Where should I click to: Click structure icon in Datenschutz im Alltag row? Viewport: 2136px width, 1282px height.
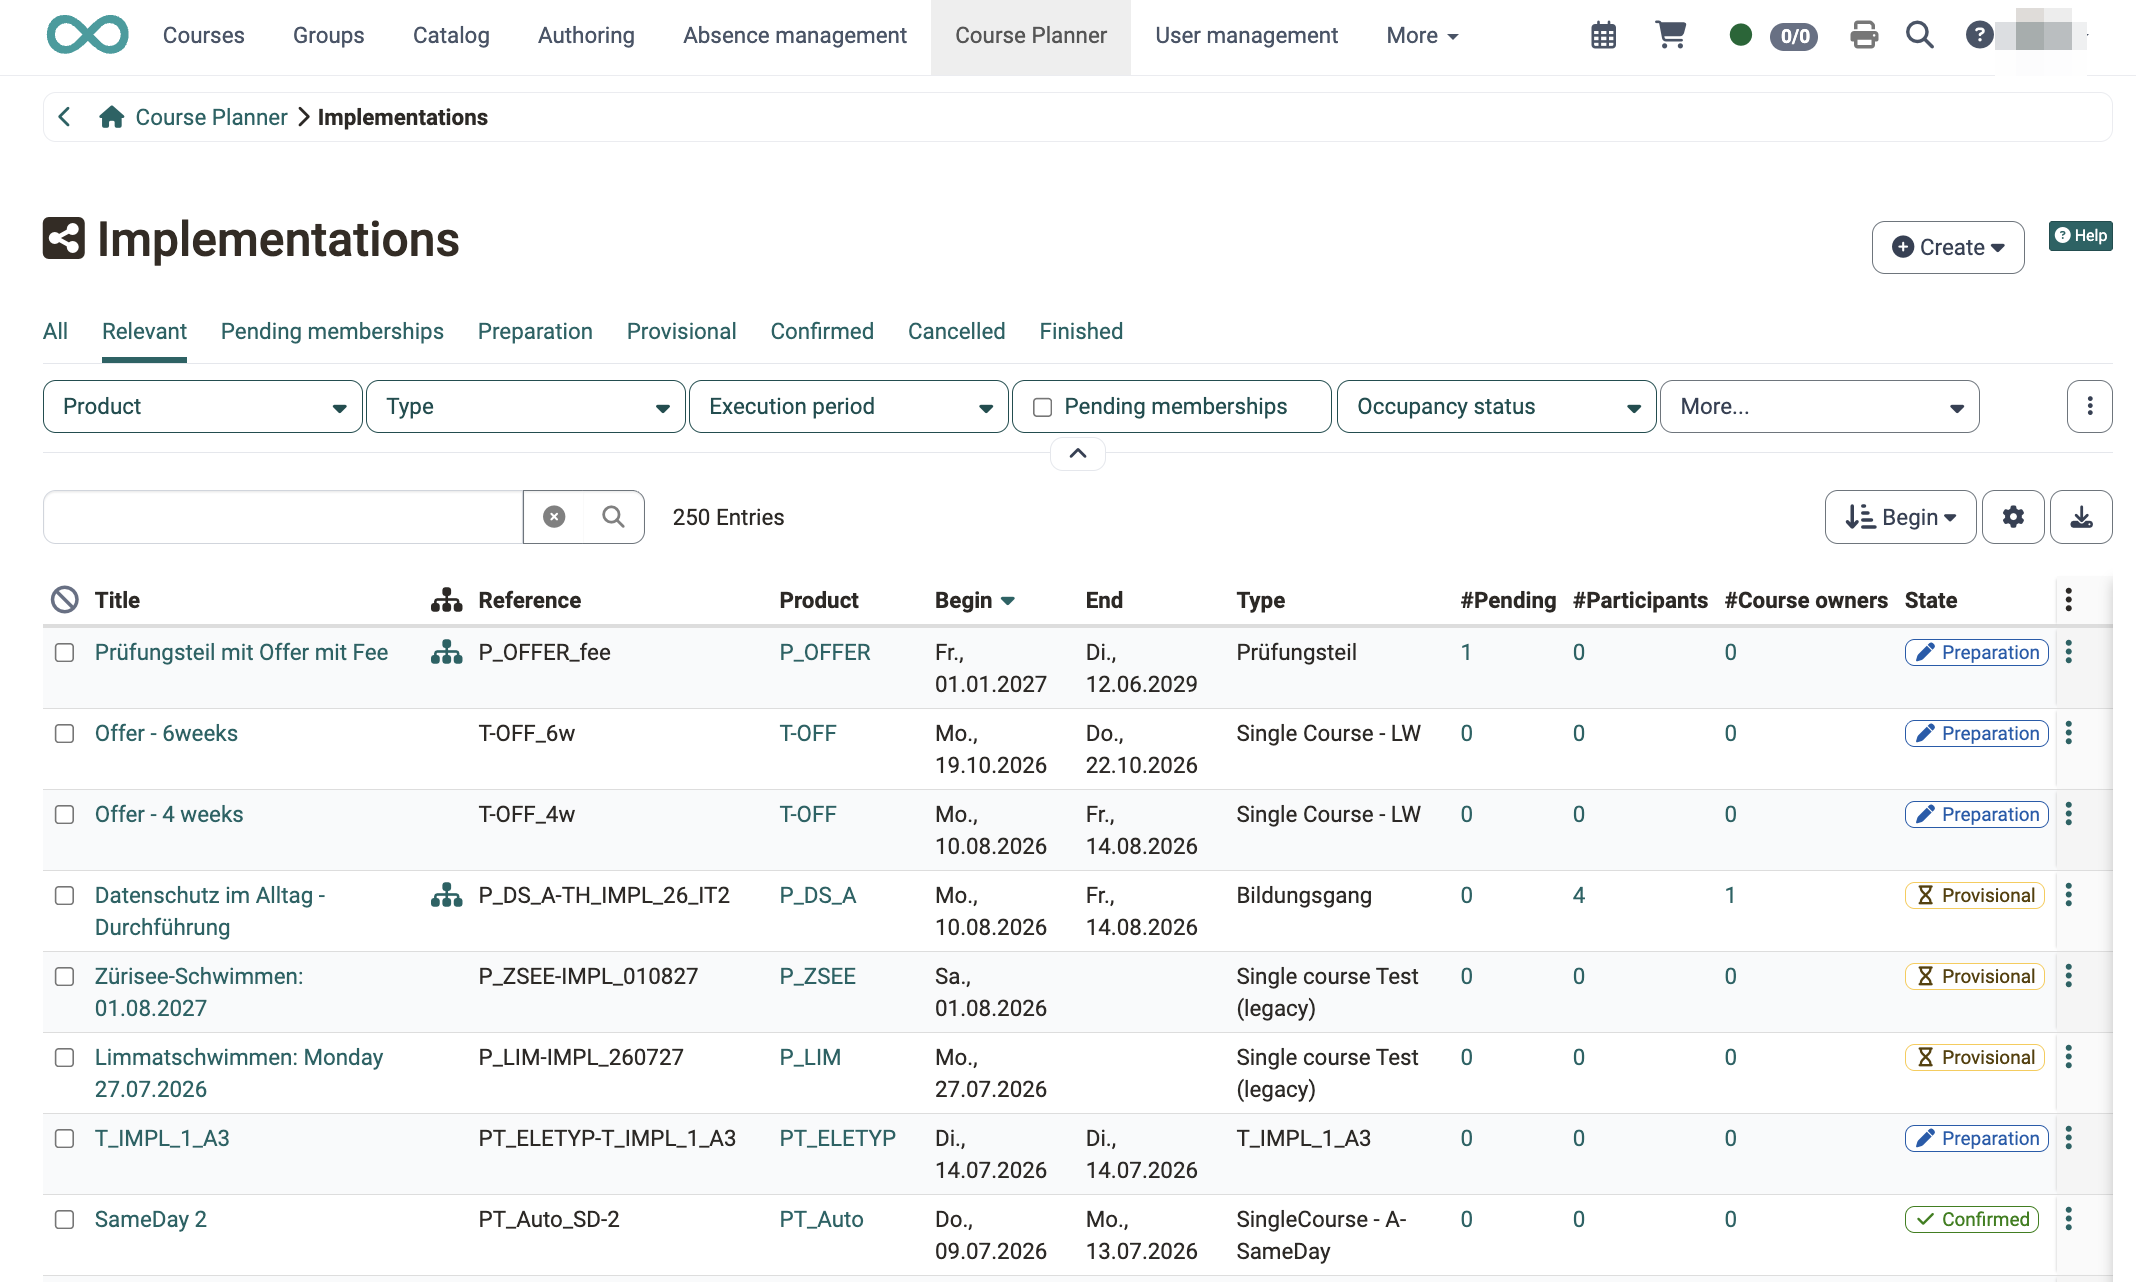click(446, 895)
